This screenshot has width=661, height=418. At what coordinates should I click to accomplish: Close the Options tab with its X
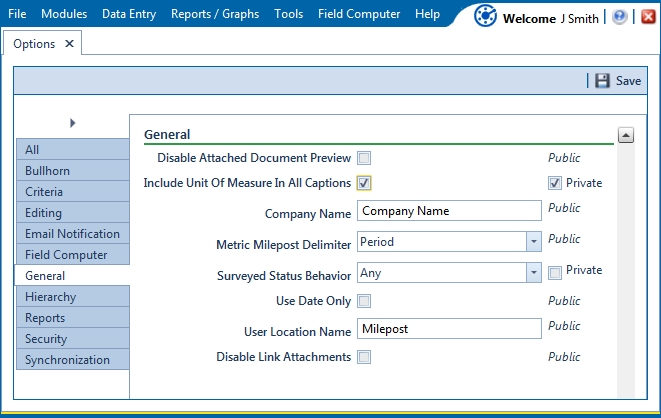click(x=70, y=43)
